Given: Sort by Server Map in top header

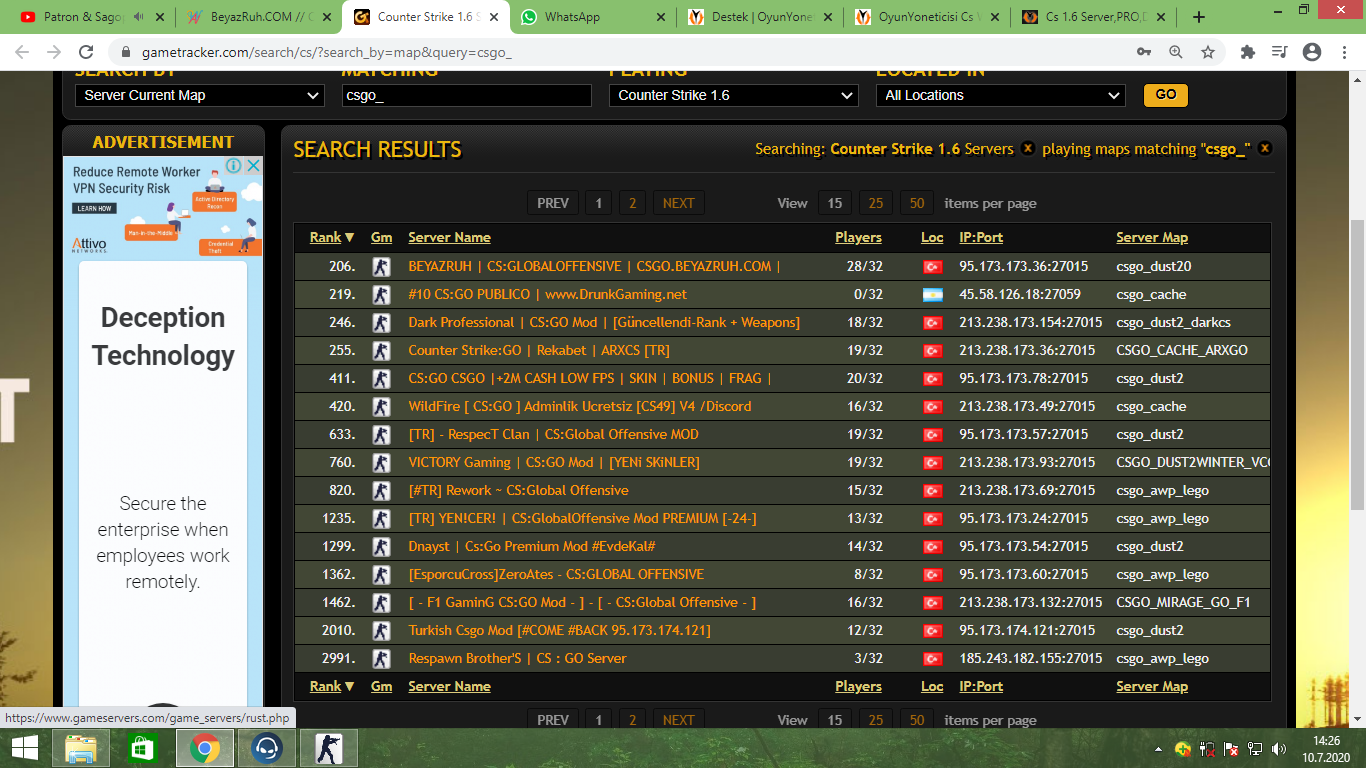Looking at the screenshot, I should click(x=1152, y=238).
